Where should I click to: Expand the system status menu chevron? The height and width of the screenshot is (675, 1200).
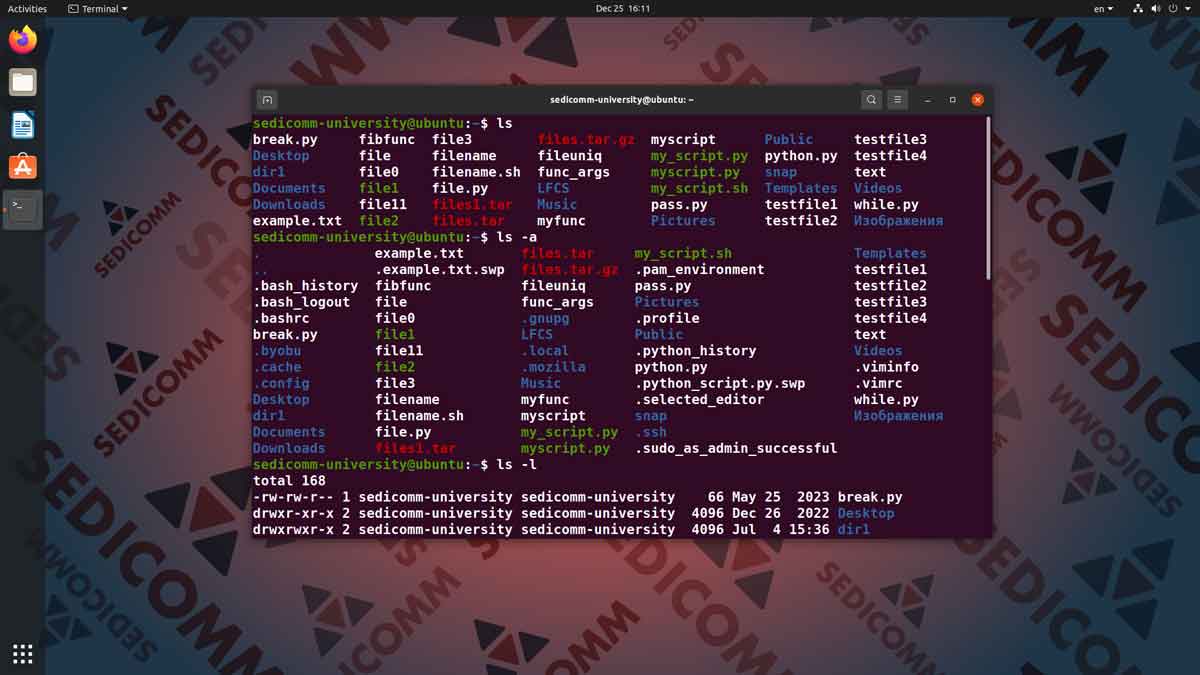click(x=1186, y=8)
